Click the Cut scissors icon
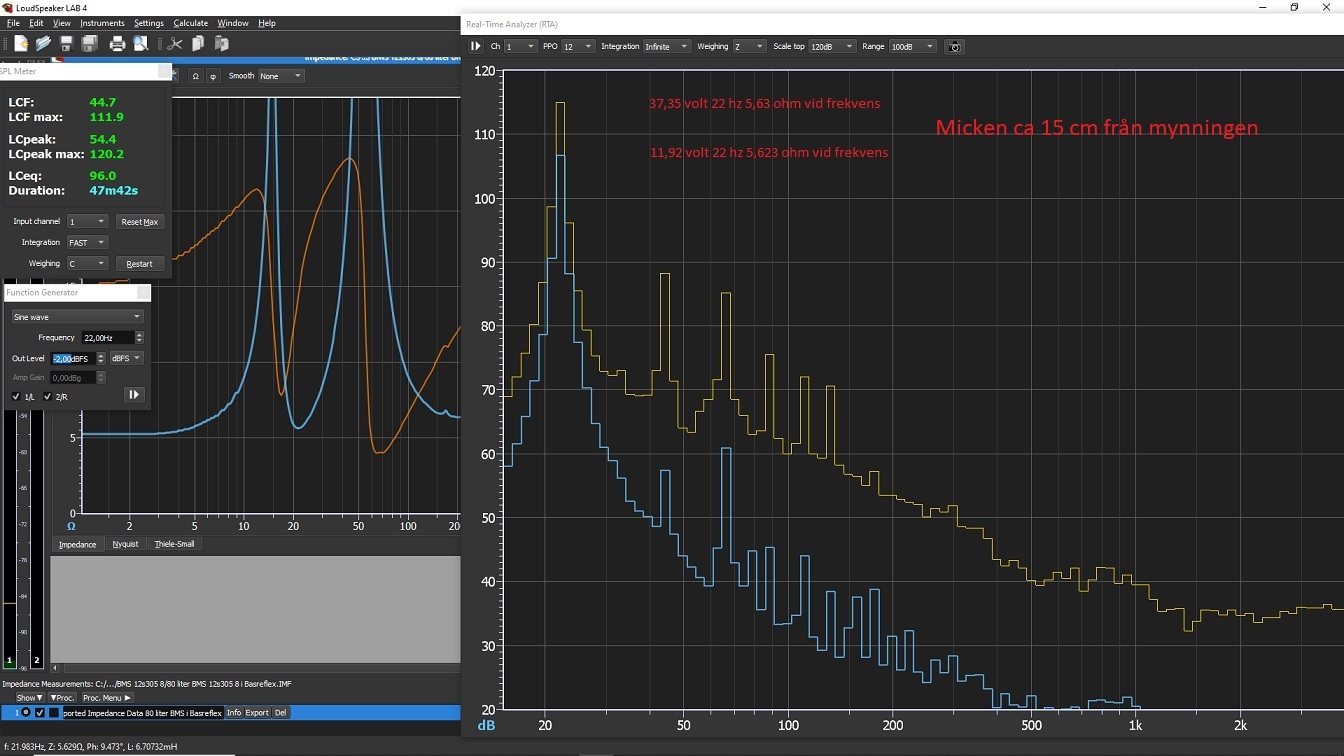This screenshot has width=1344, height=756. 175,44
